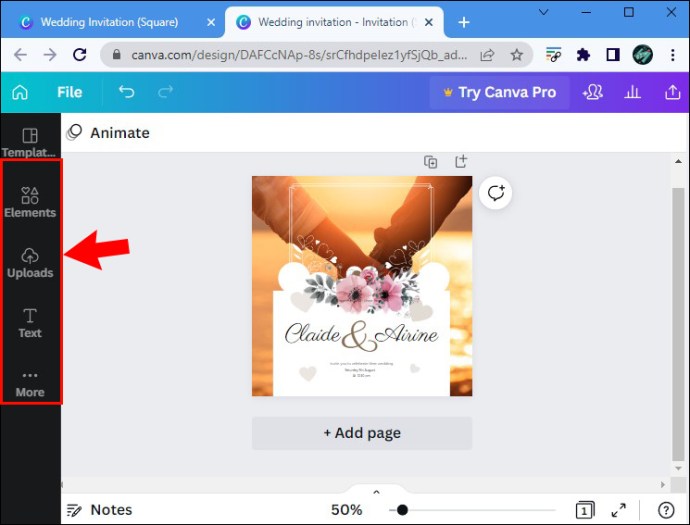The height and width of the screenshot is (525, 690).
Task: Open the Chrome tab search dropdown
Action: click(x=543, y=12)
